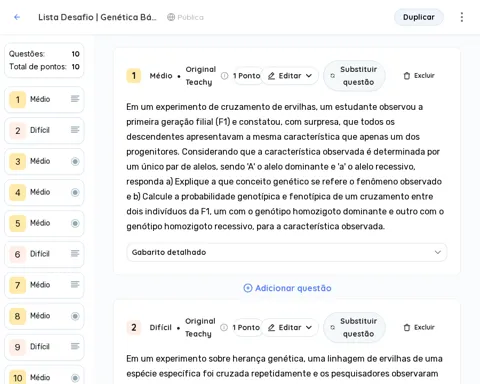Click the Total de pontos label
The height and width of the screenshot is (384, 480).
[38, 67]
